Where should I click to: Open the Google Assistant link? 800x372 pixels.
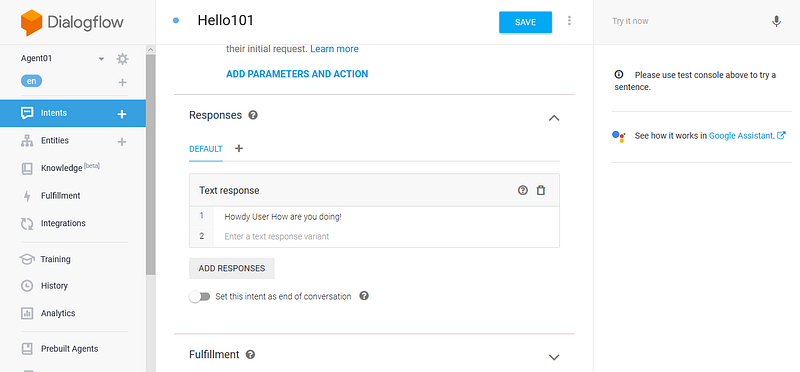pos(747,136)
